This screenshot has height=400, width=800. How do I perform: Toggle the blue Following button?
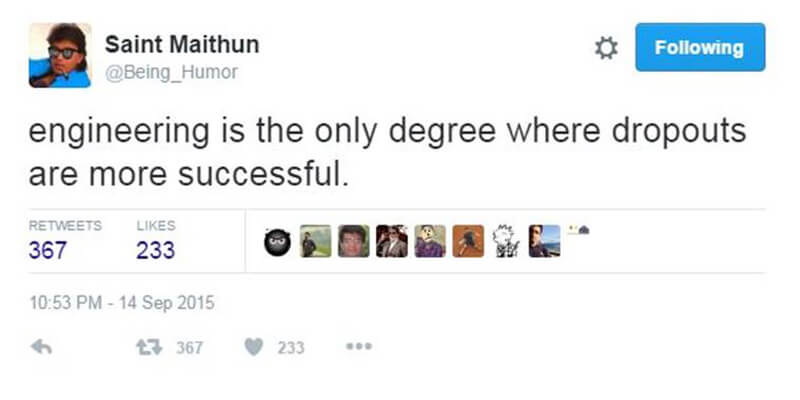(x=700, y=48)
